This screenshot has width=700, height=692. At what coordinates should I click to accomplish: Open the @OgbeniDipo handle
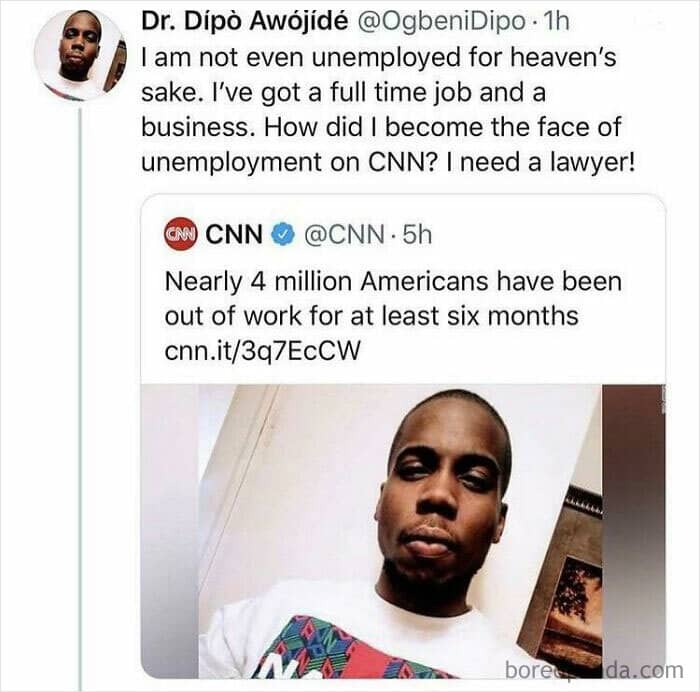[440, 21]
